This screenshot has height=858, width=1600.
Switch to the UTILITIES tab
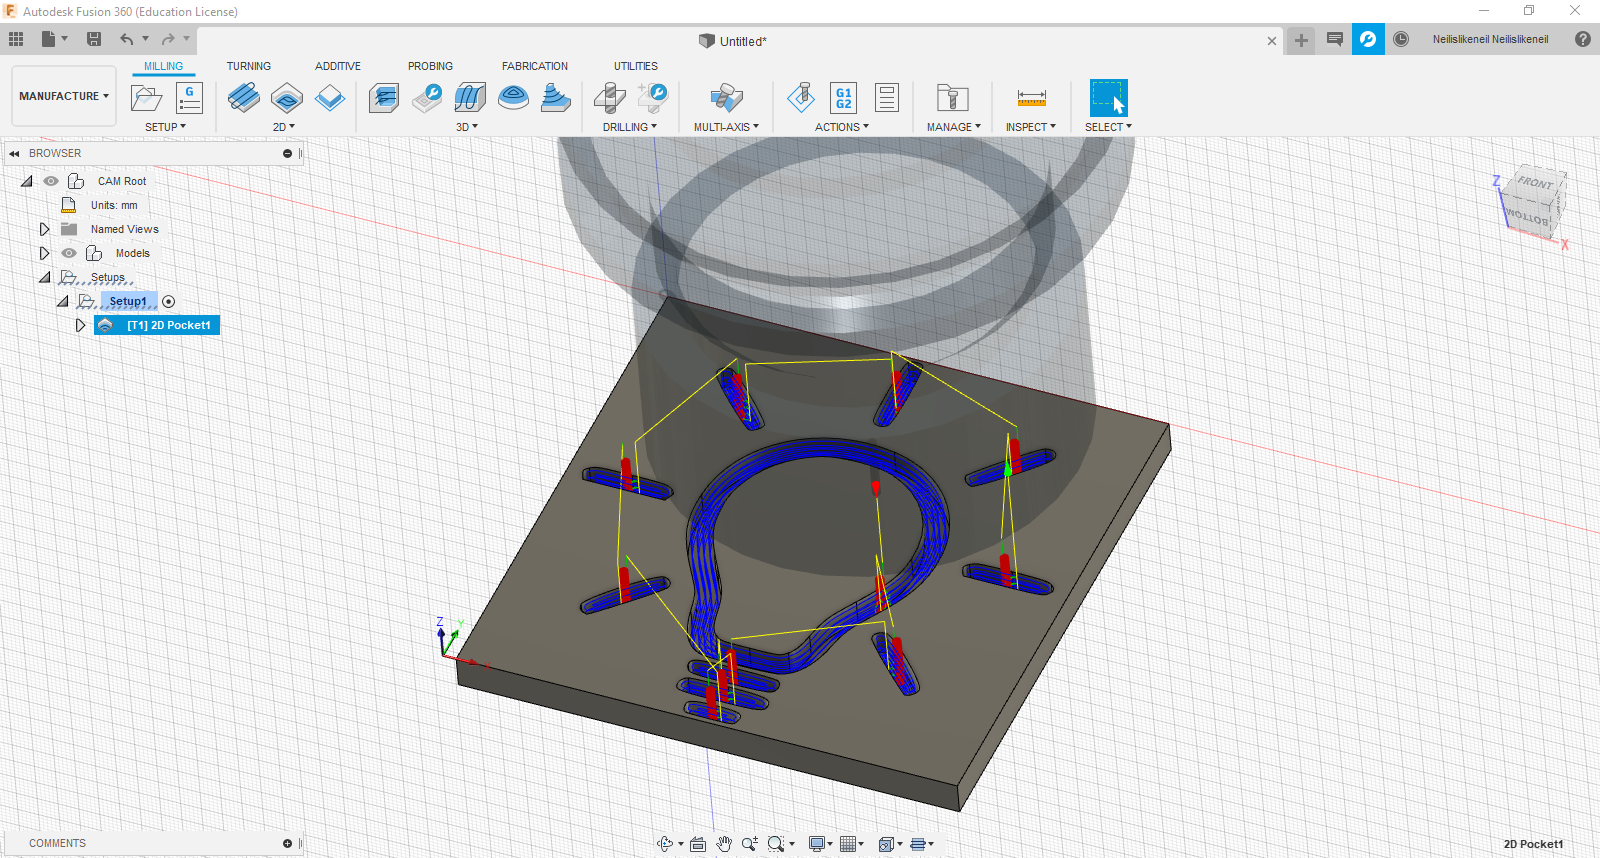pyautogui.click(x=636, y=66)
